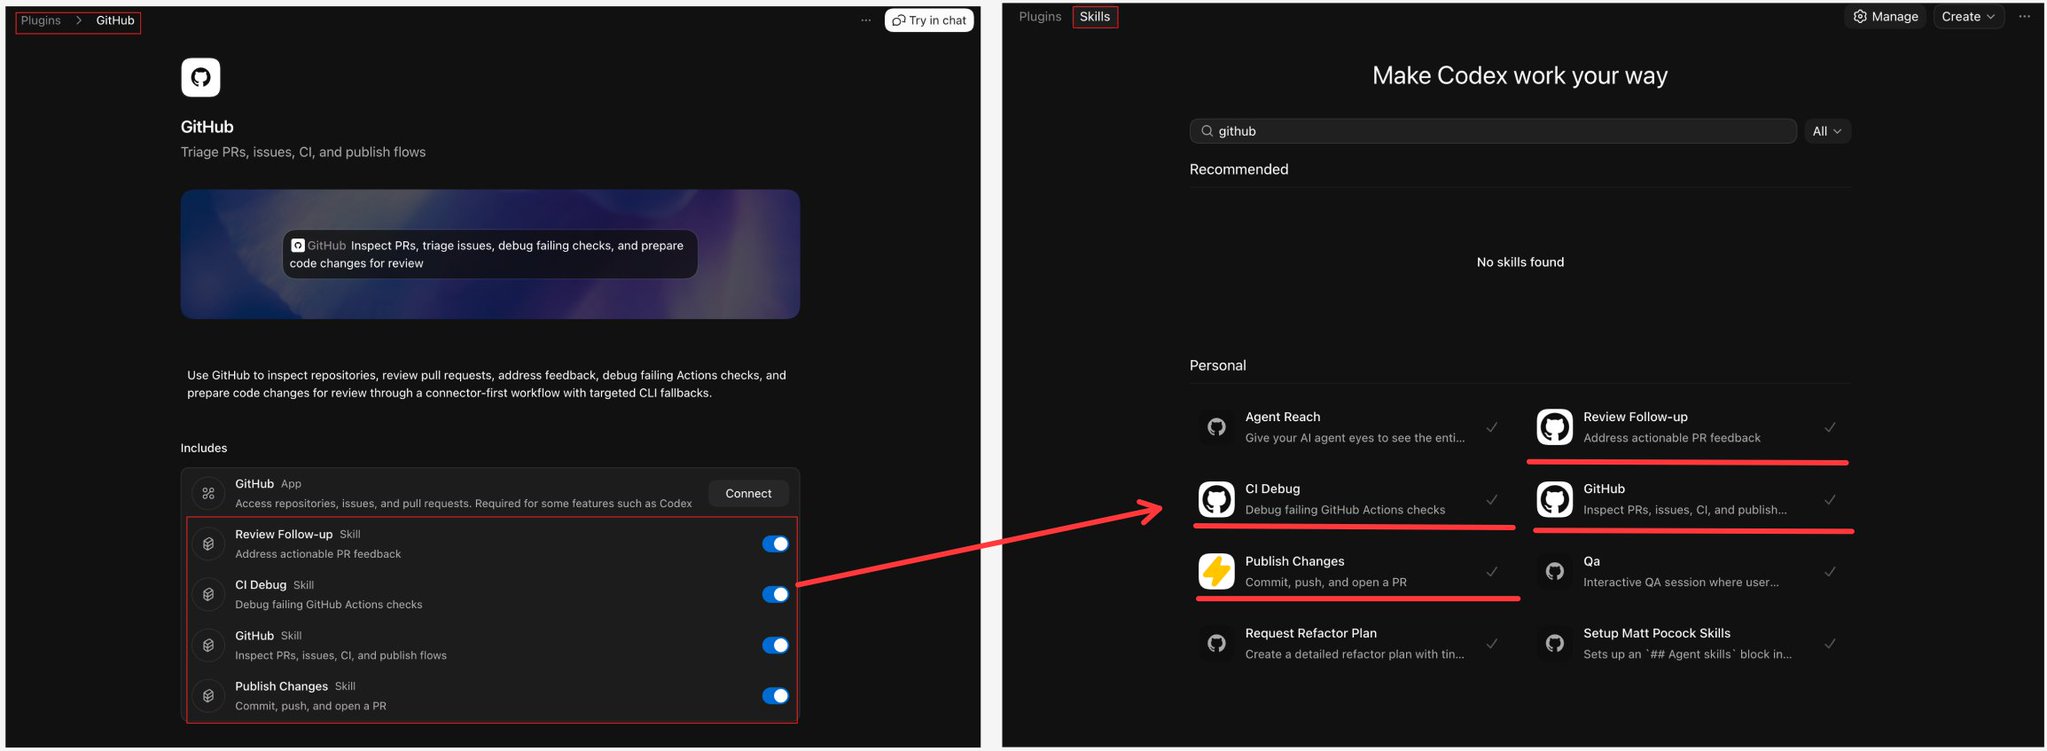Click the Review Follow-up personal skill icon
Viewport: 2047px width, 751px height.
click(1554, 427)
